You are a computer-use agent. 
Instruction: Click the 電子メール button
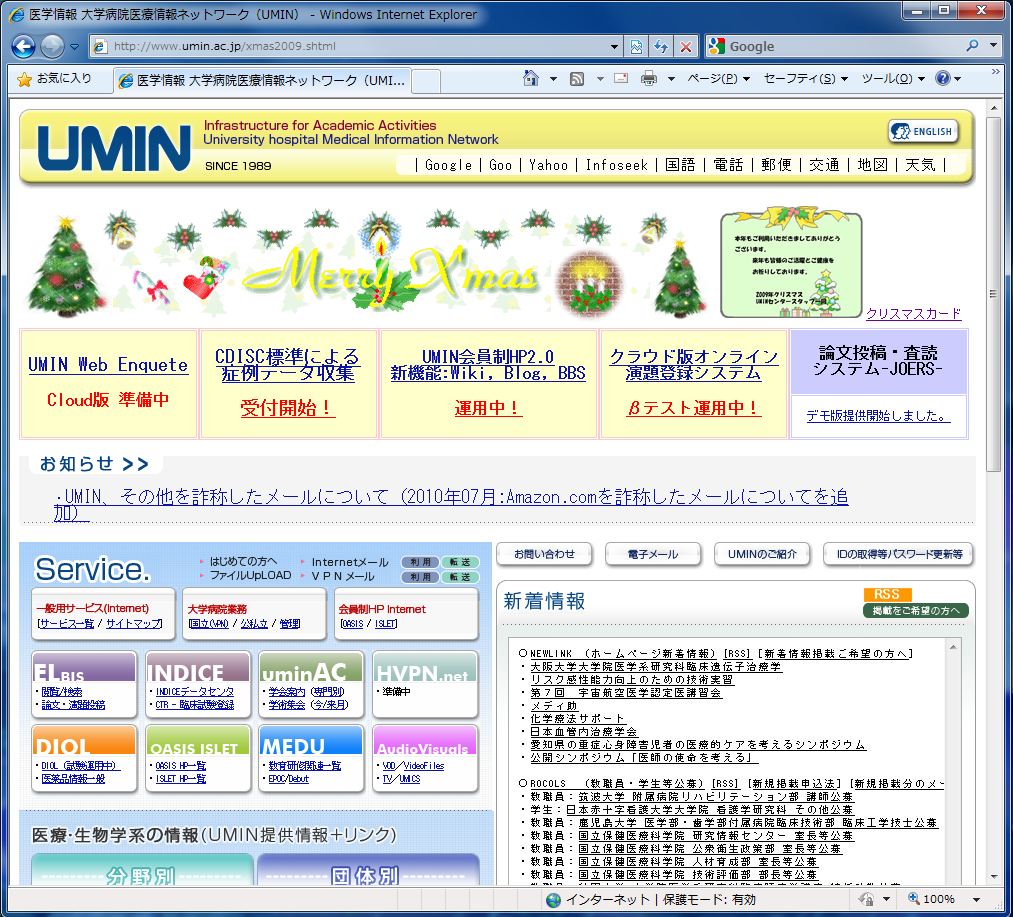pyautogui.click(x=653, y=554)
